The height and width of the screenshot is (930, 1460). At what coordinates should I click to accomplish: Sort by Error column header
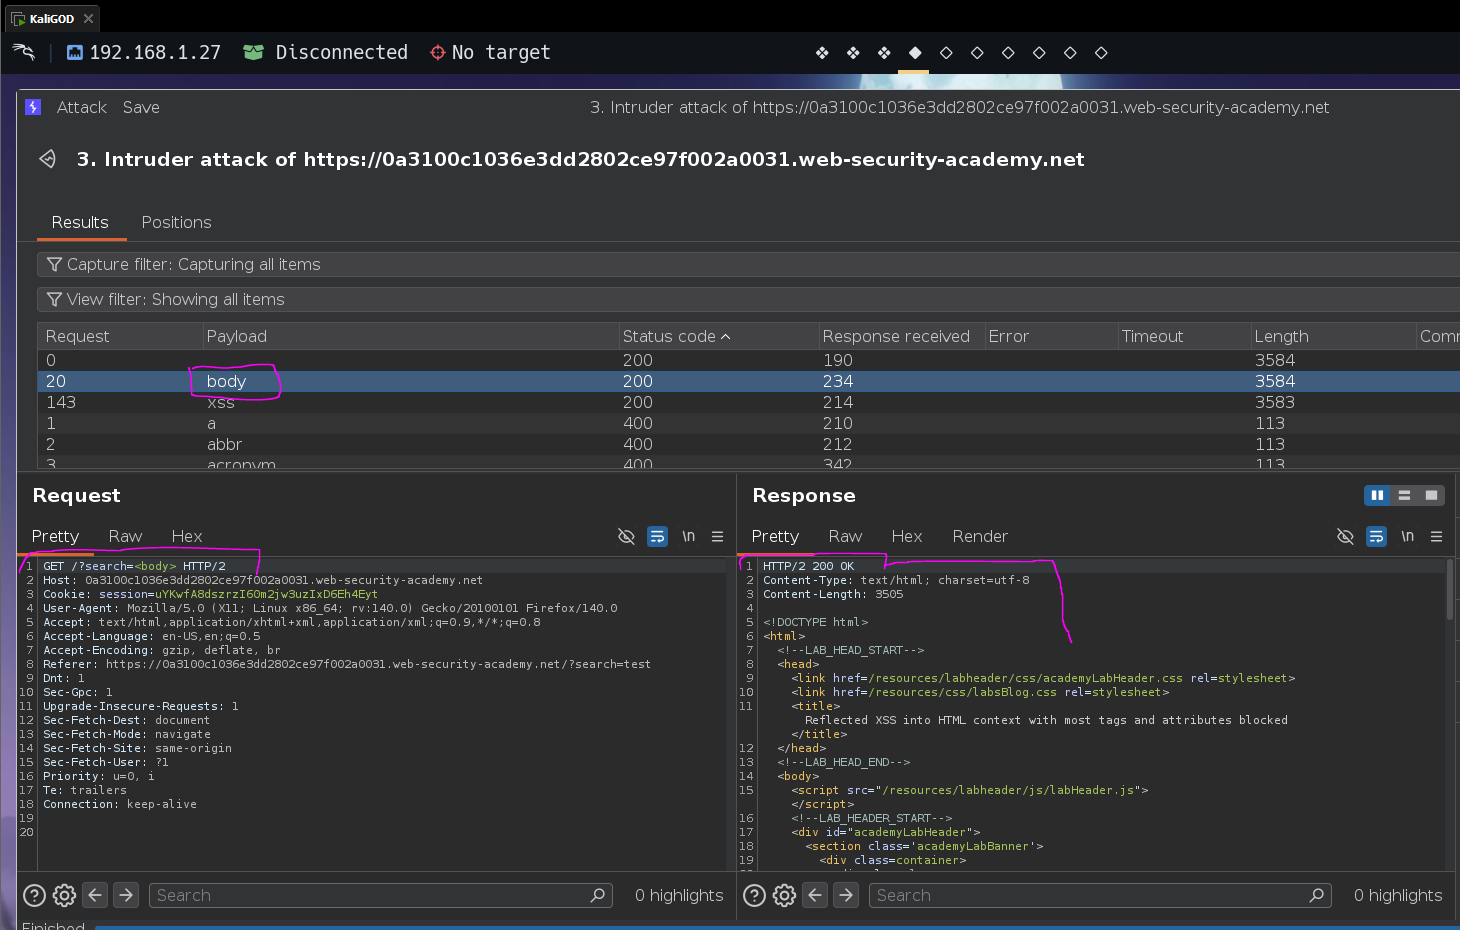coord(1050,336)
